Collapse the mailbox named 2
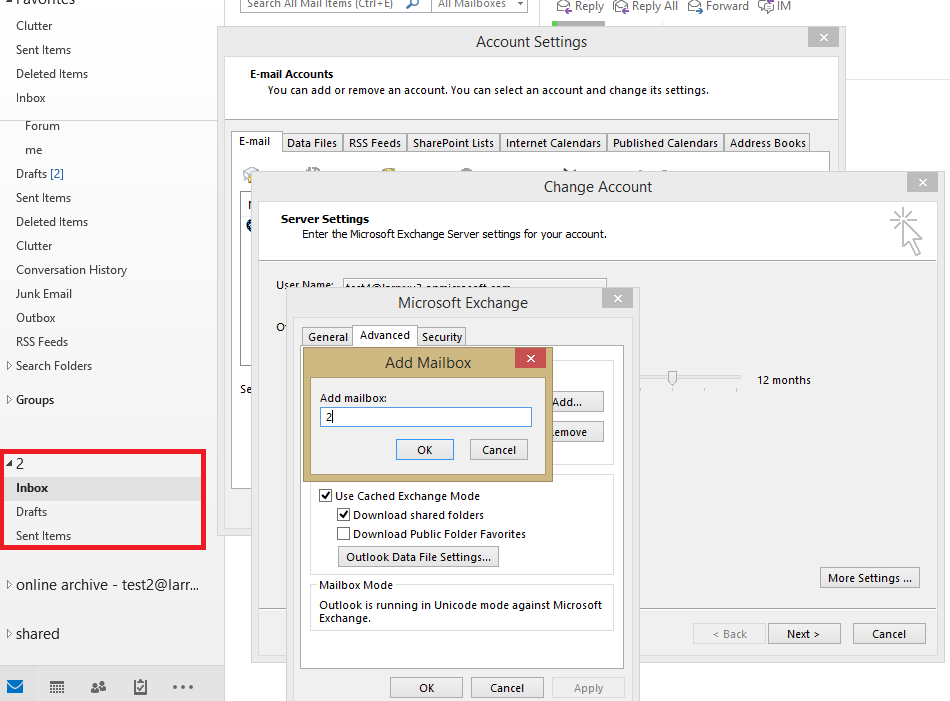The height and width of the screenshot is (701, 950). [x=9, y=463]
